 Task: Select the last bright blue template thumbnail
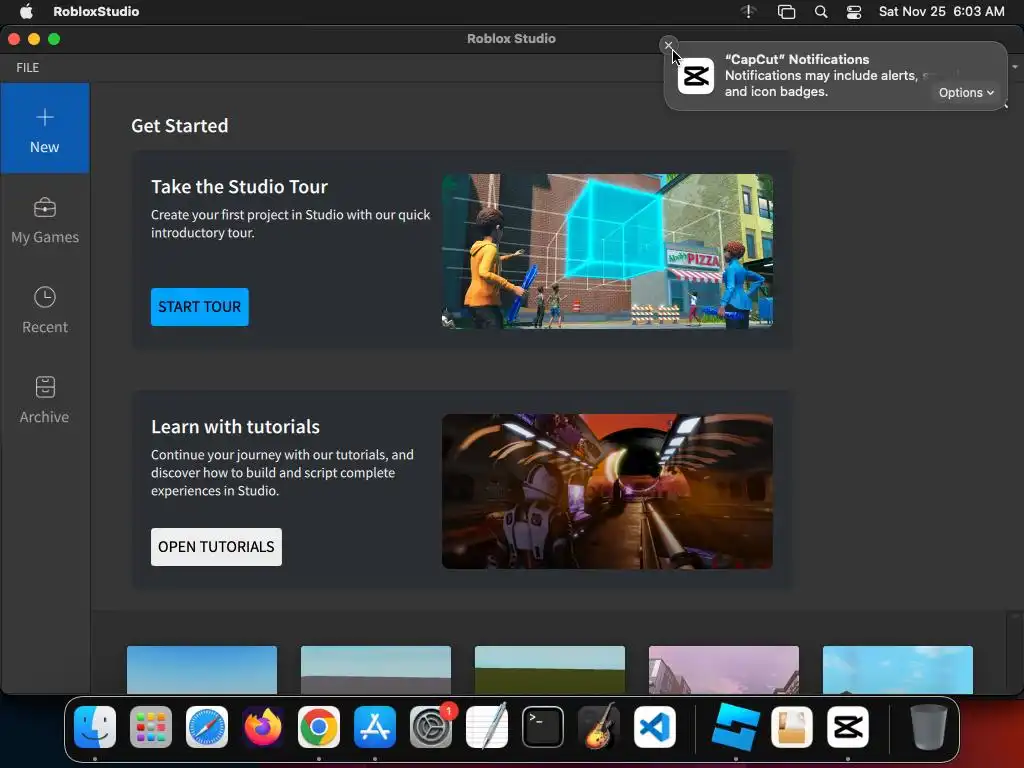point(898,670)
